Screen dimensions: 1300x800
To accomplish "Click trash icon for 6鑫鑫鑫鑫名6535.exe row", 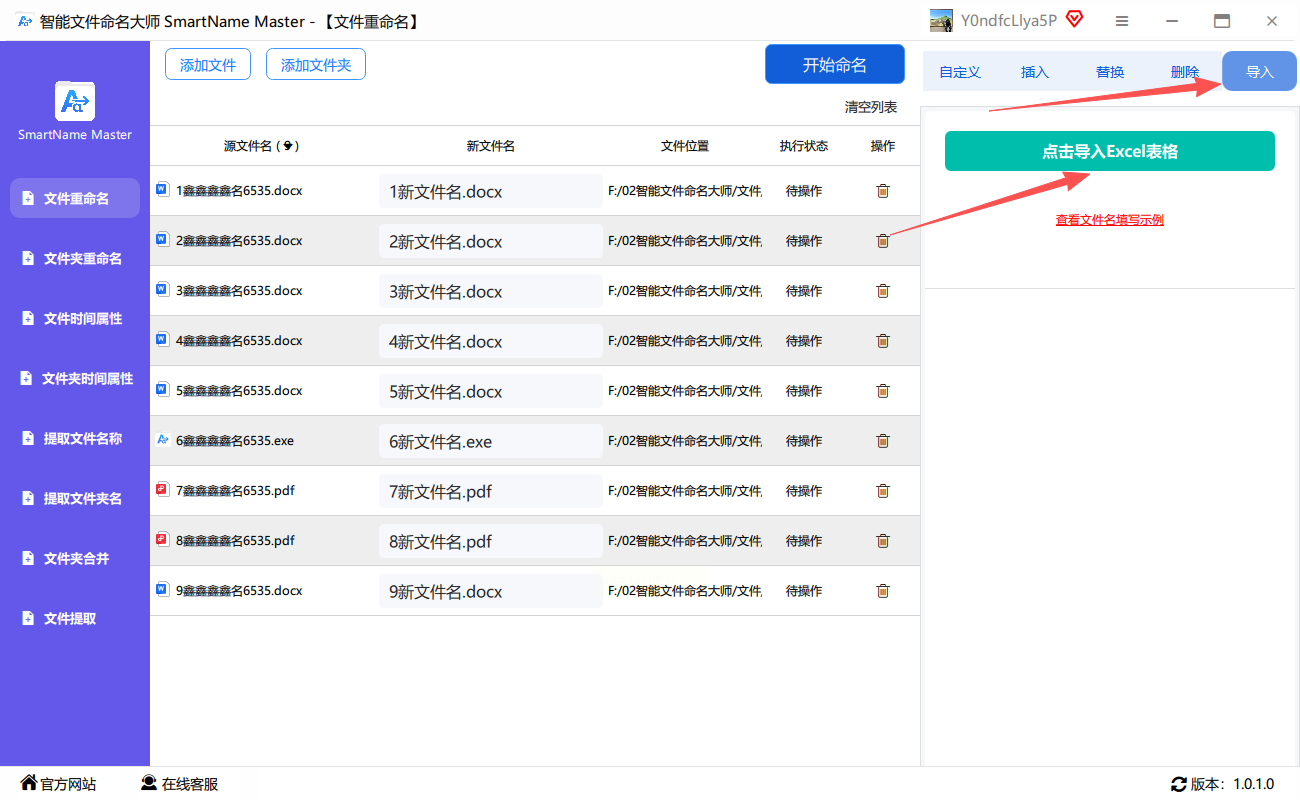I will tap(882, 441).
